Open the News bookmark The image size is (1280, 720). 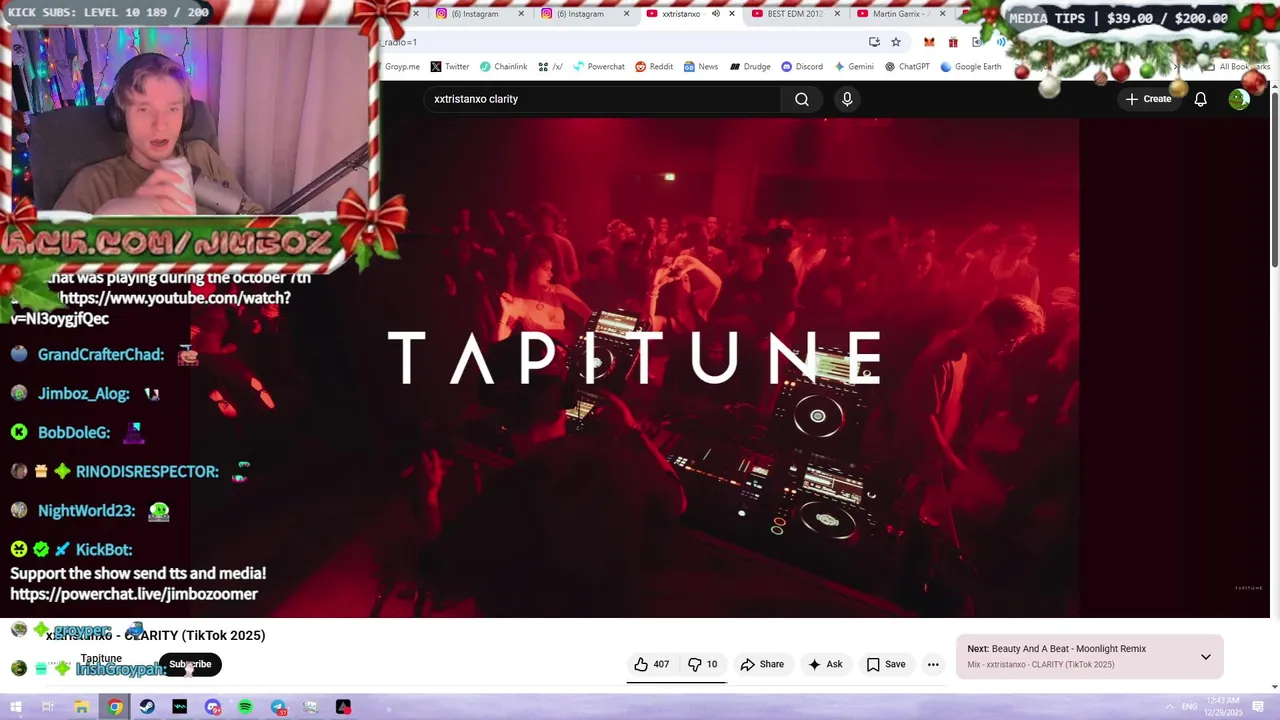coord(701,67)
